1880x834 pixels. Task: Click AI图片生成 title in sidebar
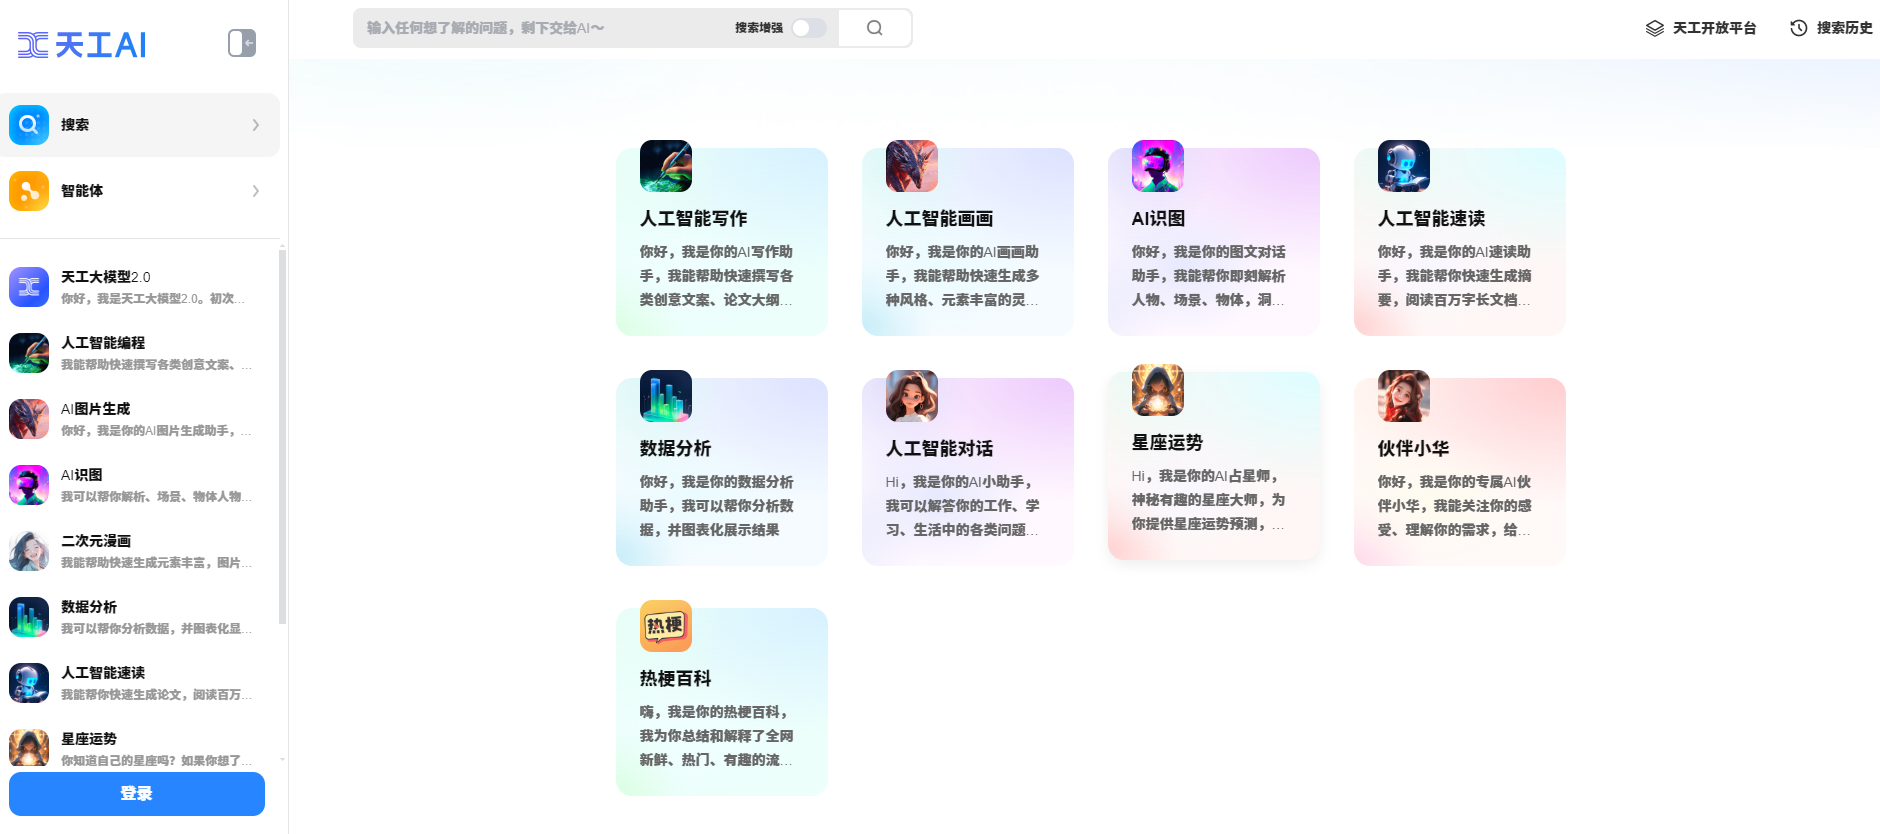click(x=96, y=409)
